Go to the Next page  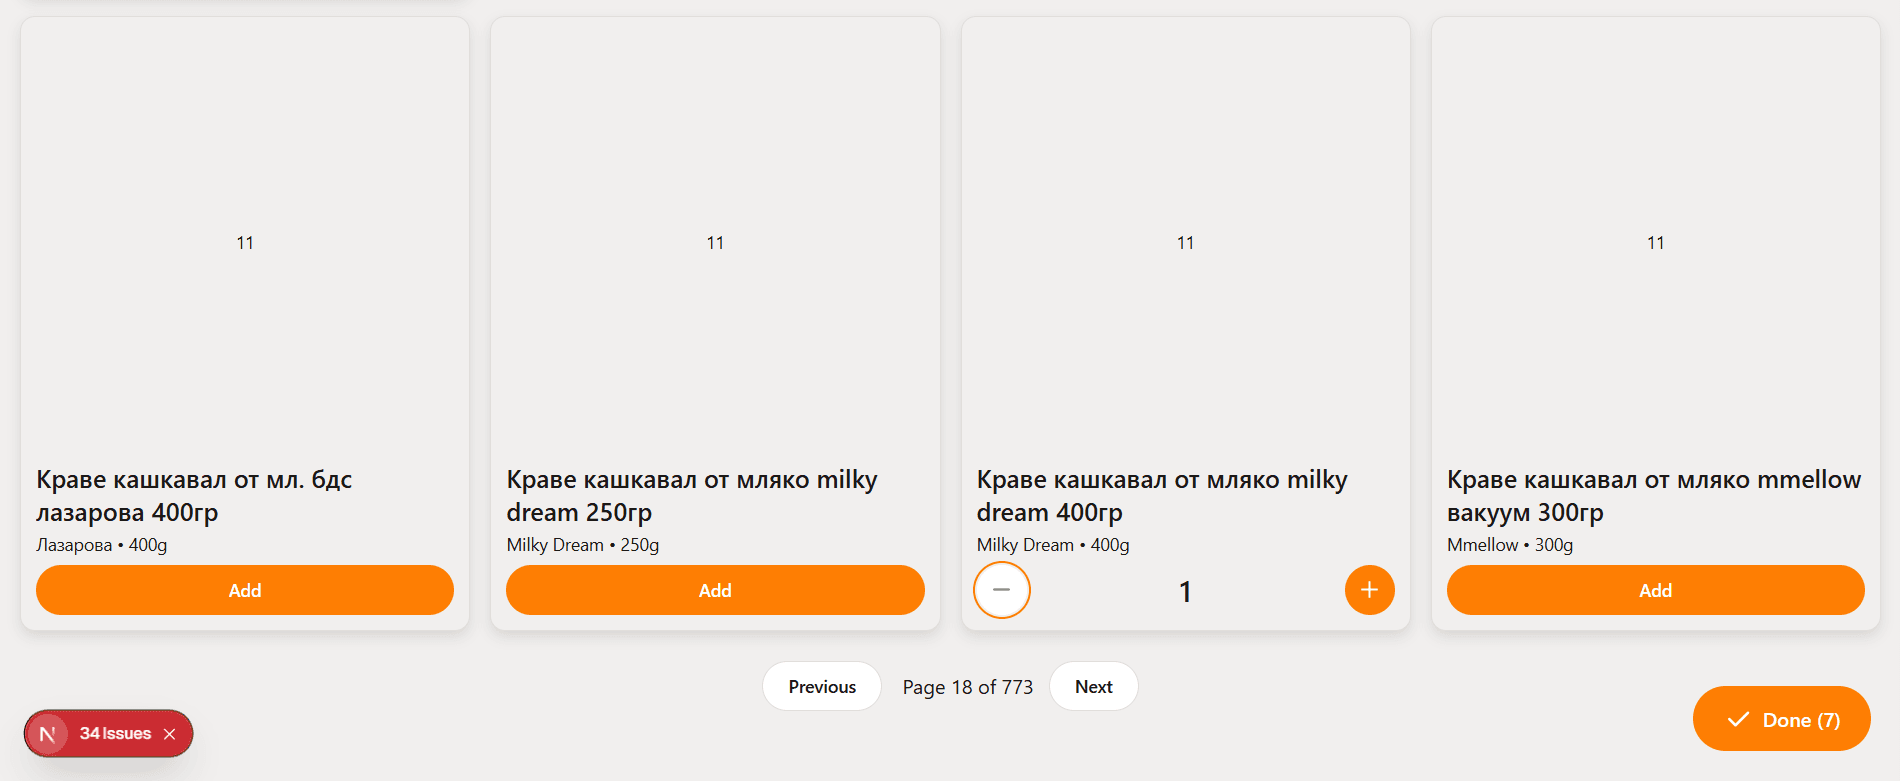[x=1093, y=687]
